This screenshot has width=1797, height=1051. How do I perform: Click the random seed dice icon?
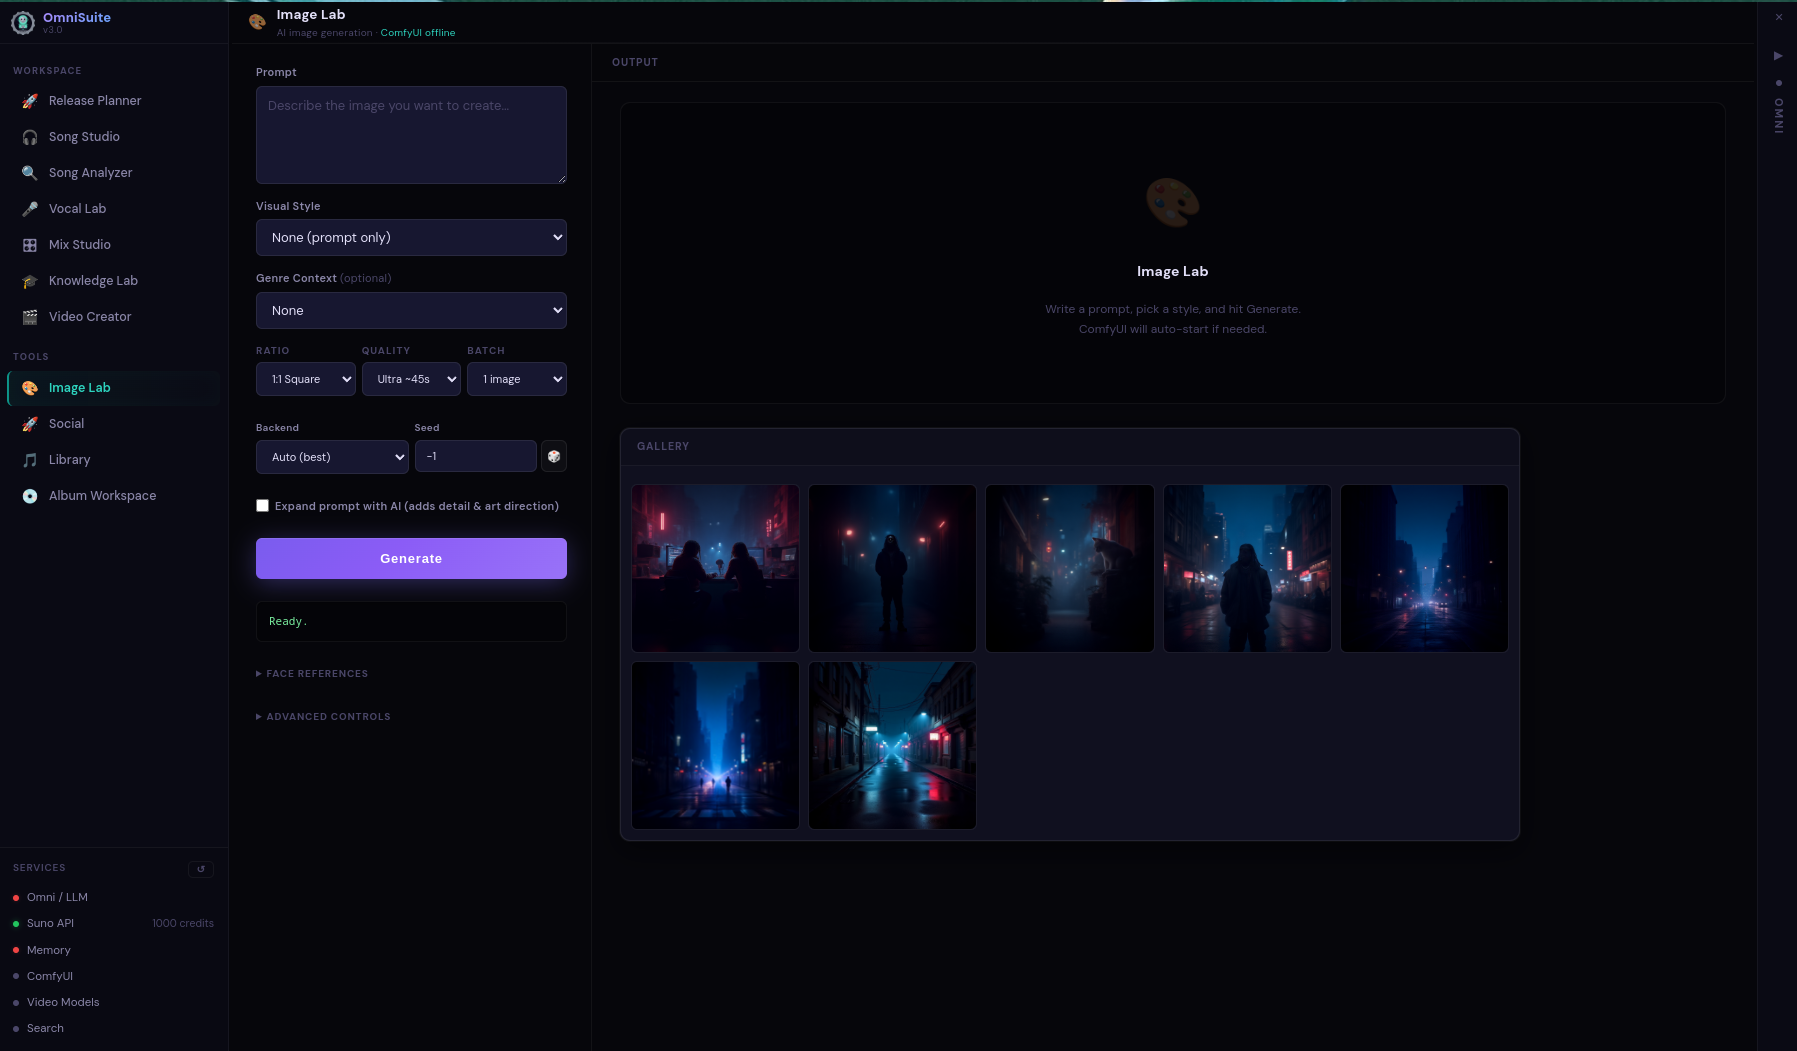(553, 457)
